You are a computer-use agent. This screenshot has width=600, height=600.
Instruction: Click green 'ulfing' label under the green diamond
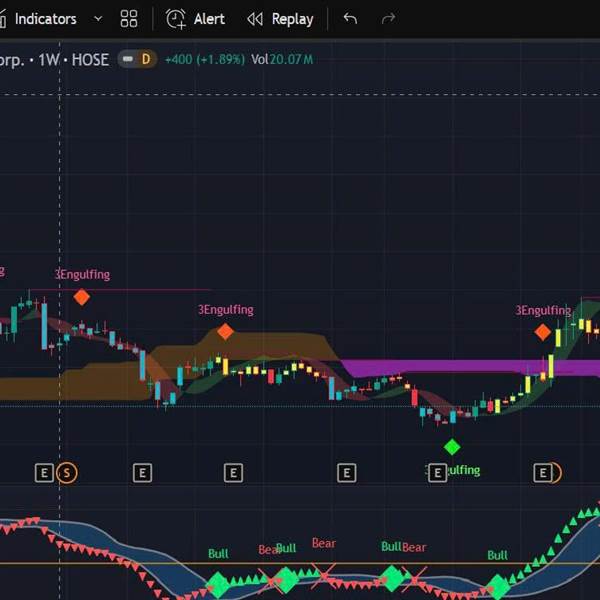click(464, 470)
